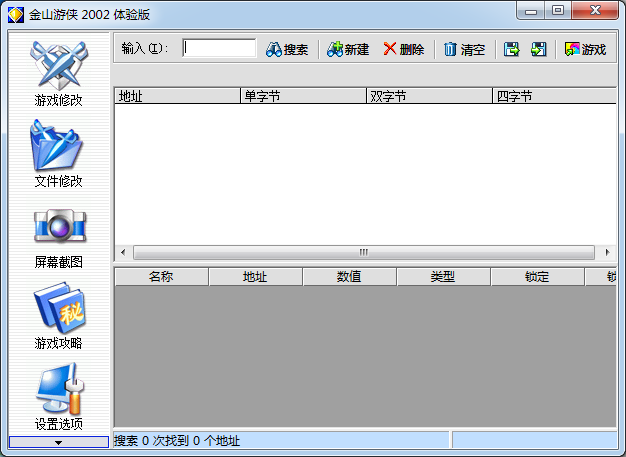Open the 设置选项 settings section
The image size is (626, 457).
coord(58,397)
